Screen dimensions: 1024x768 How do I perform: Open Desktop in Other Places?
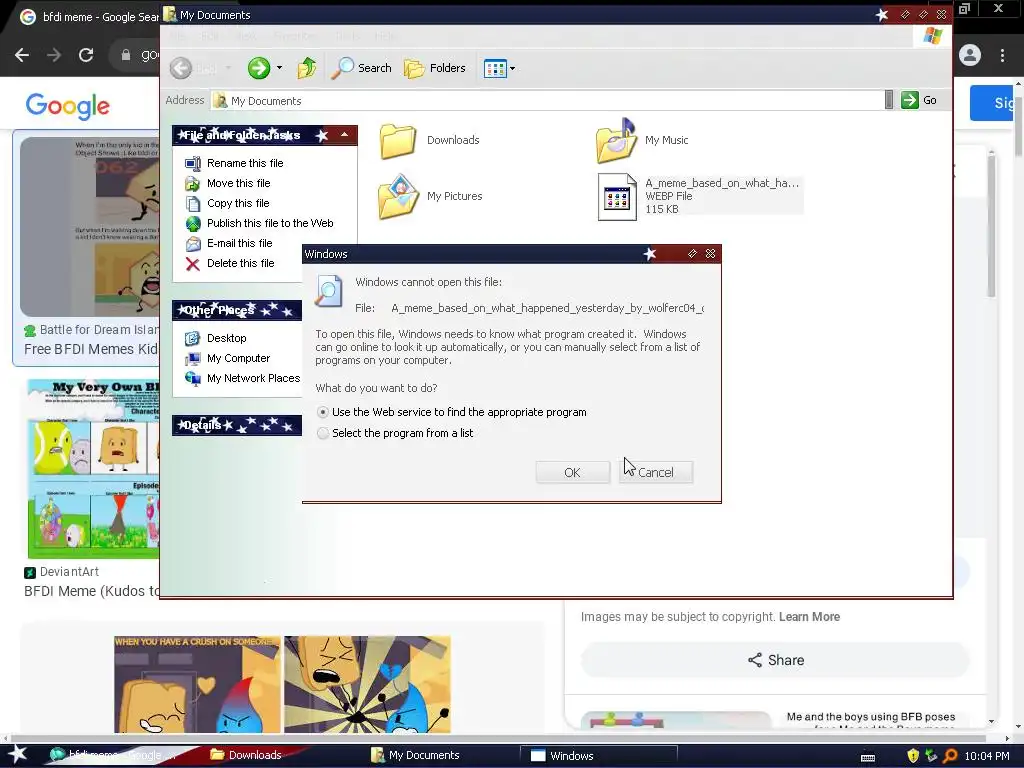click(x=226, y=338)
